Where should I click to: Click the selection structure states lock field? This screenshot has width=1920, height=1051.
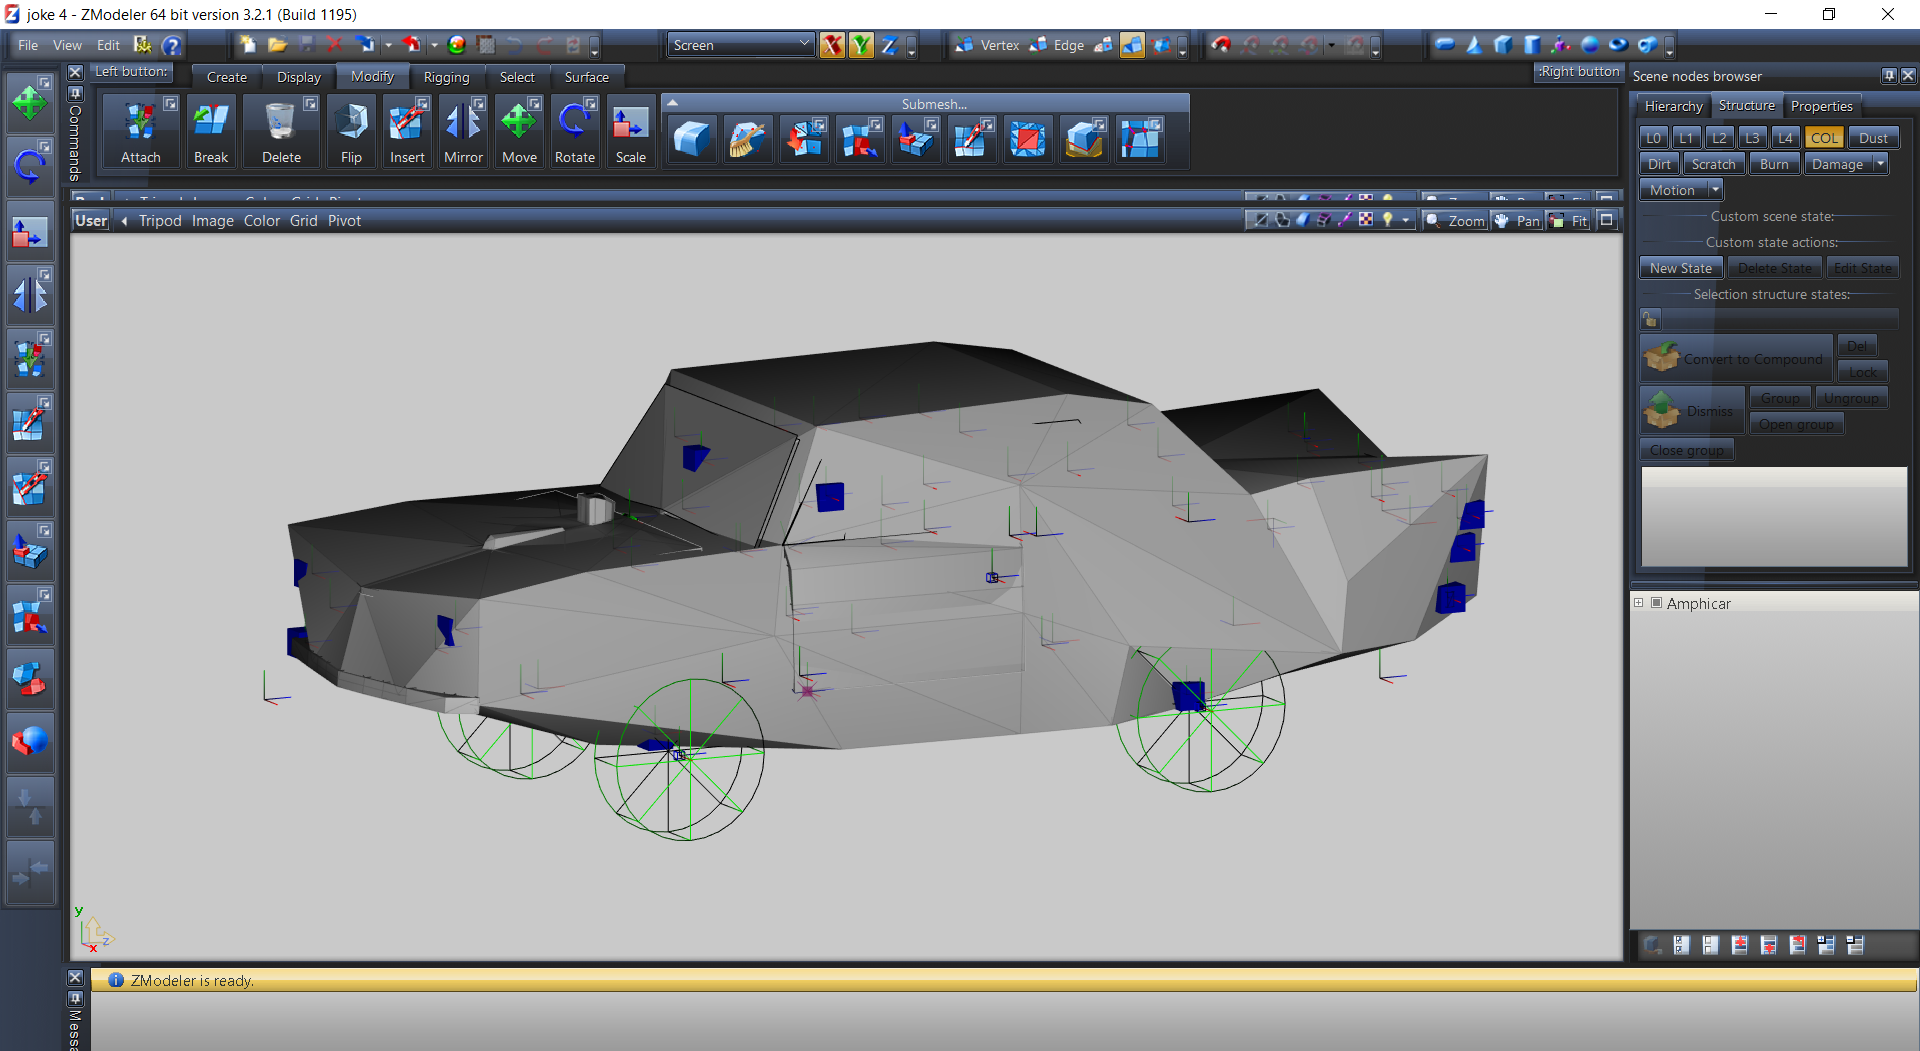(x=1650, y=319)
